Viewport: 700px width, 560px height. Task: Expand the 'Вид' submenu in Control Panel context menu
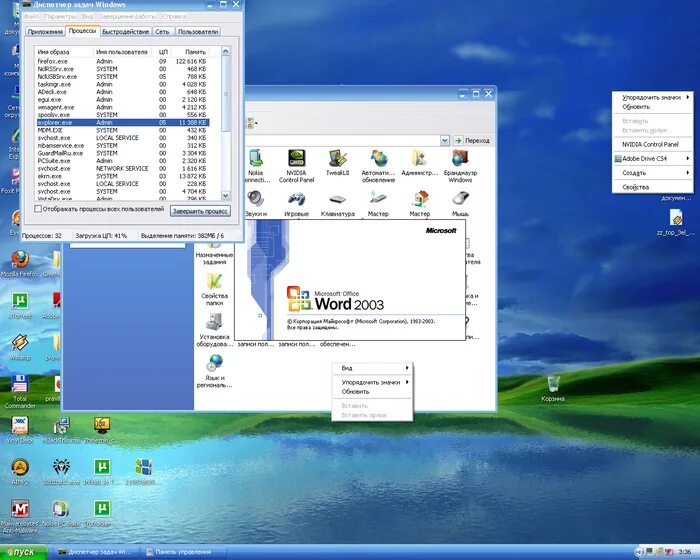coord(373,368)
